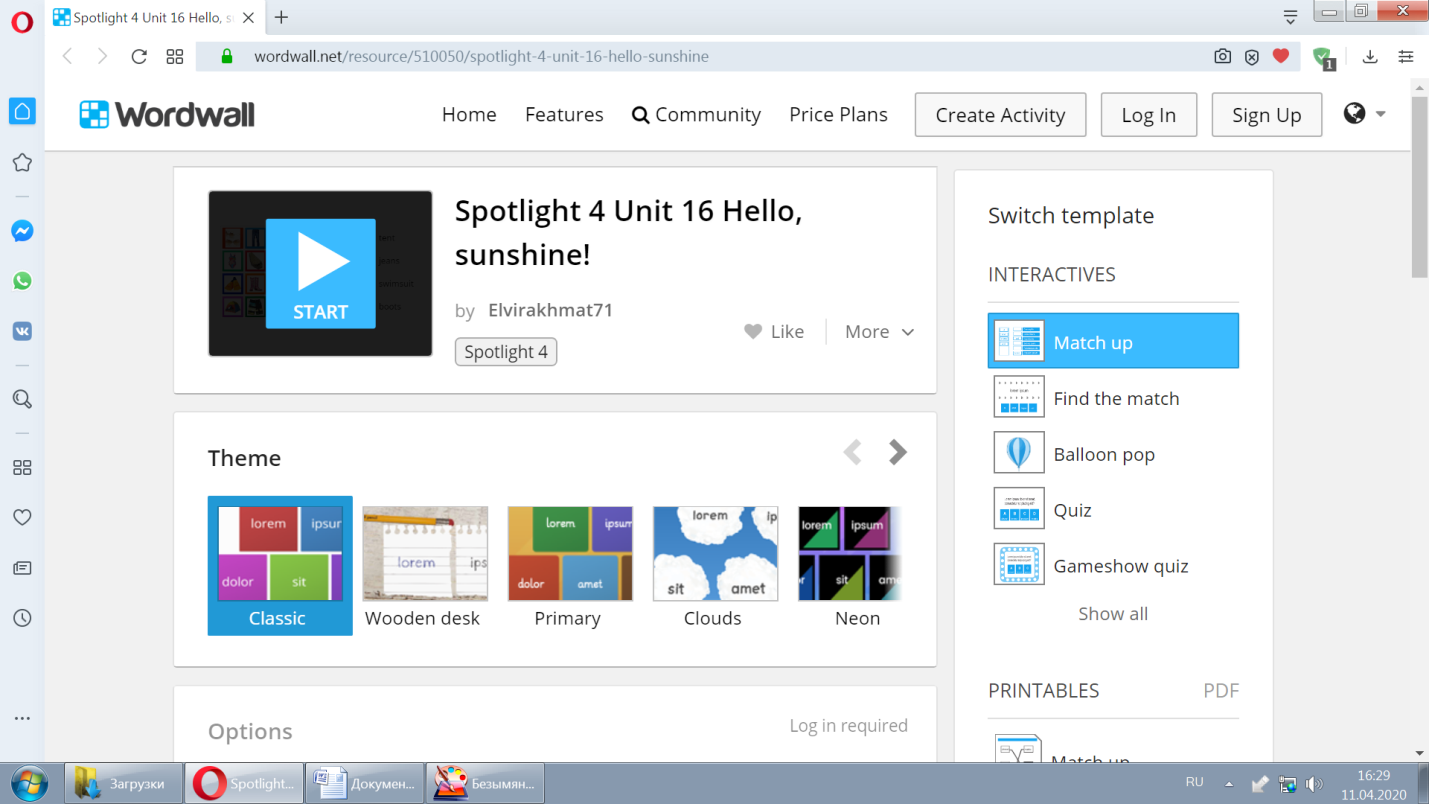The height and width of the screenshot is (804, 1429).
Task: Open tab list menu icon
Action: coord(1290,16)
